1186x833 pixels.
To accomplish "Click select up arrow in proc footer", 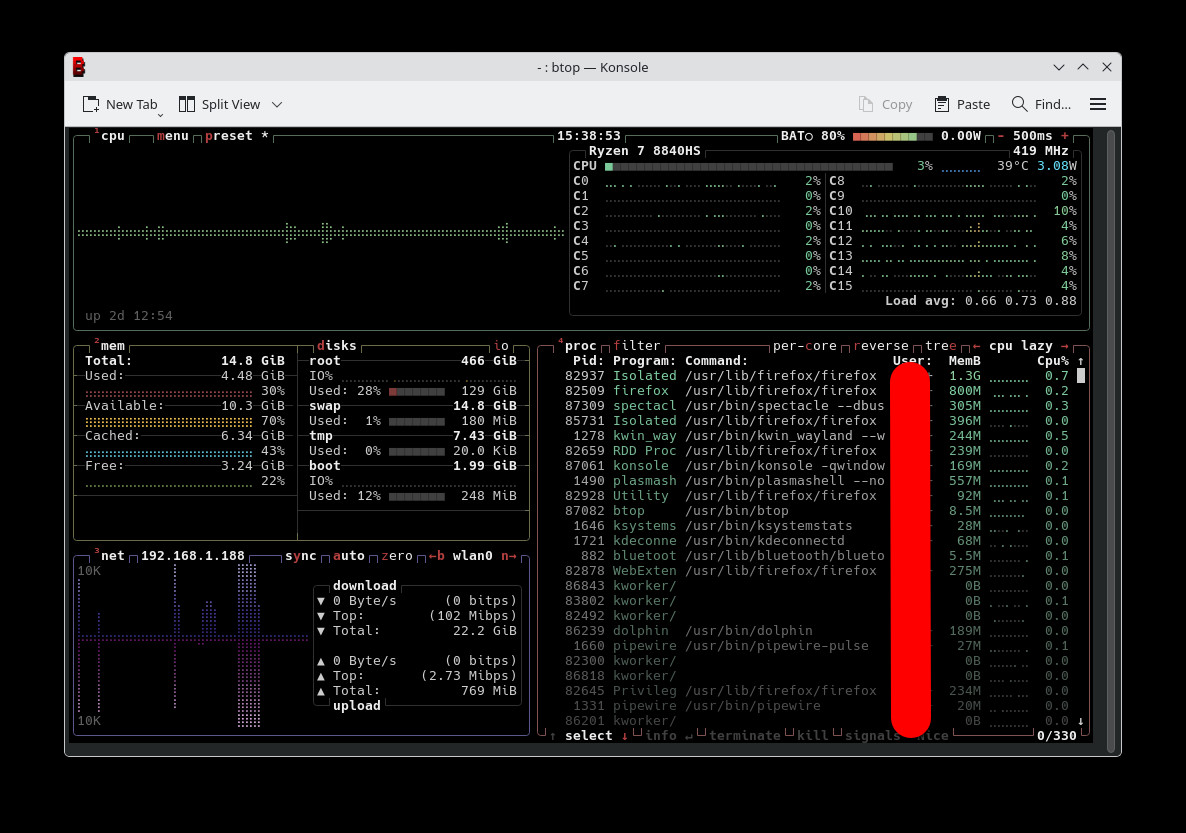I will (553, 736).
